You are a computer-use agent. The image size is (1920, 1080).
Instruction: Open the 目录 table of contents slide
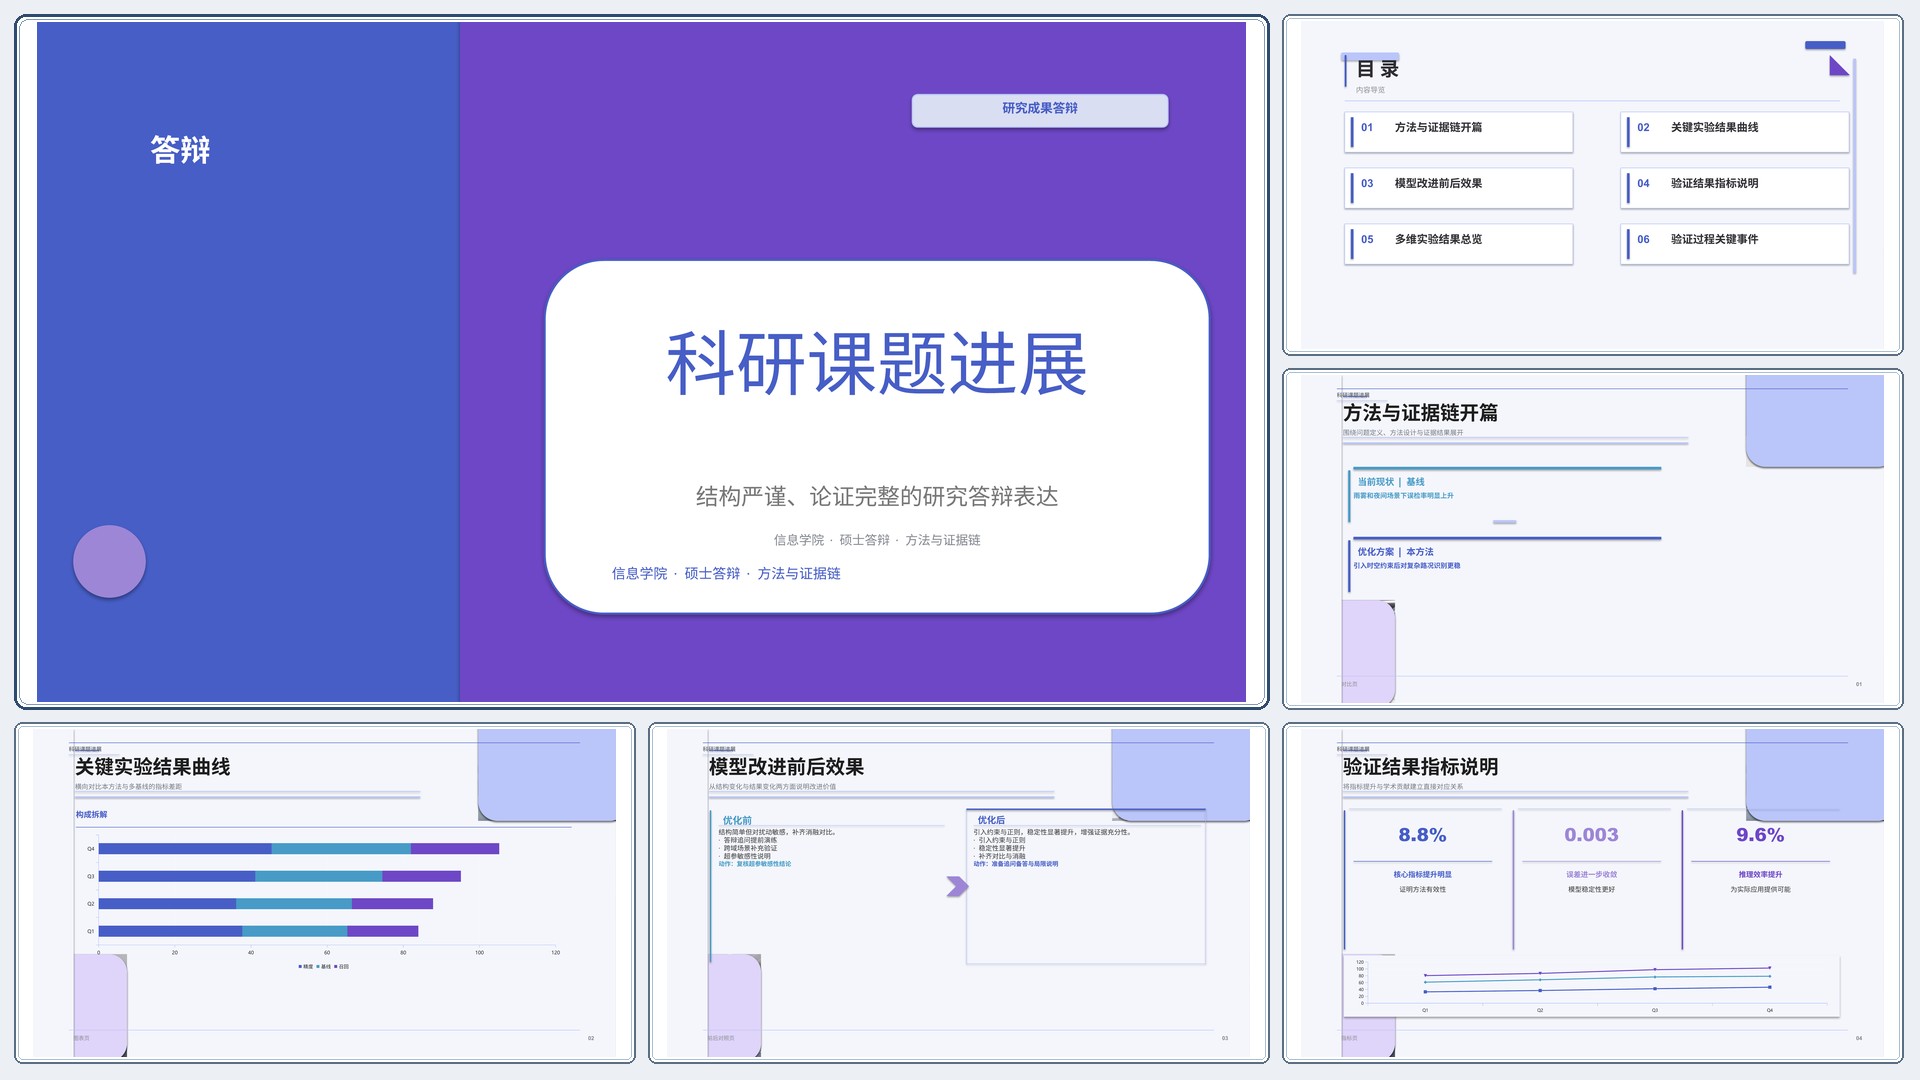(1592, 185)
